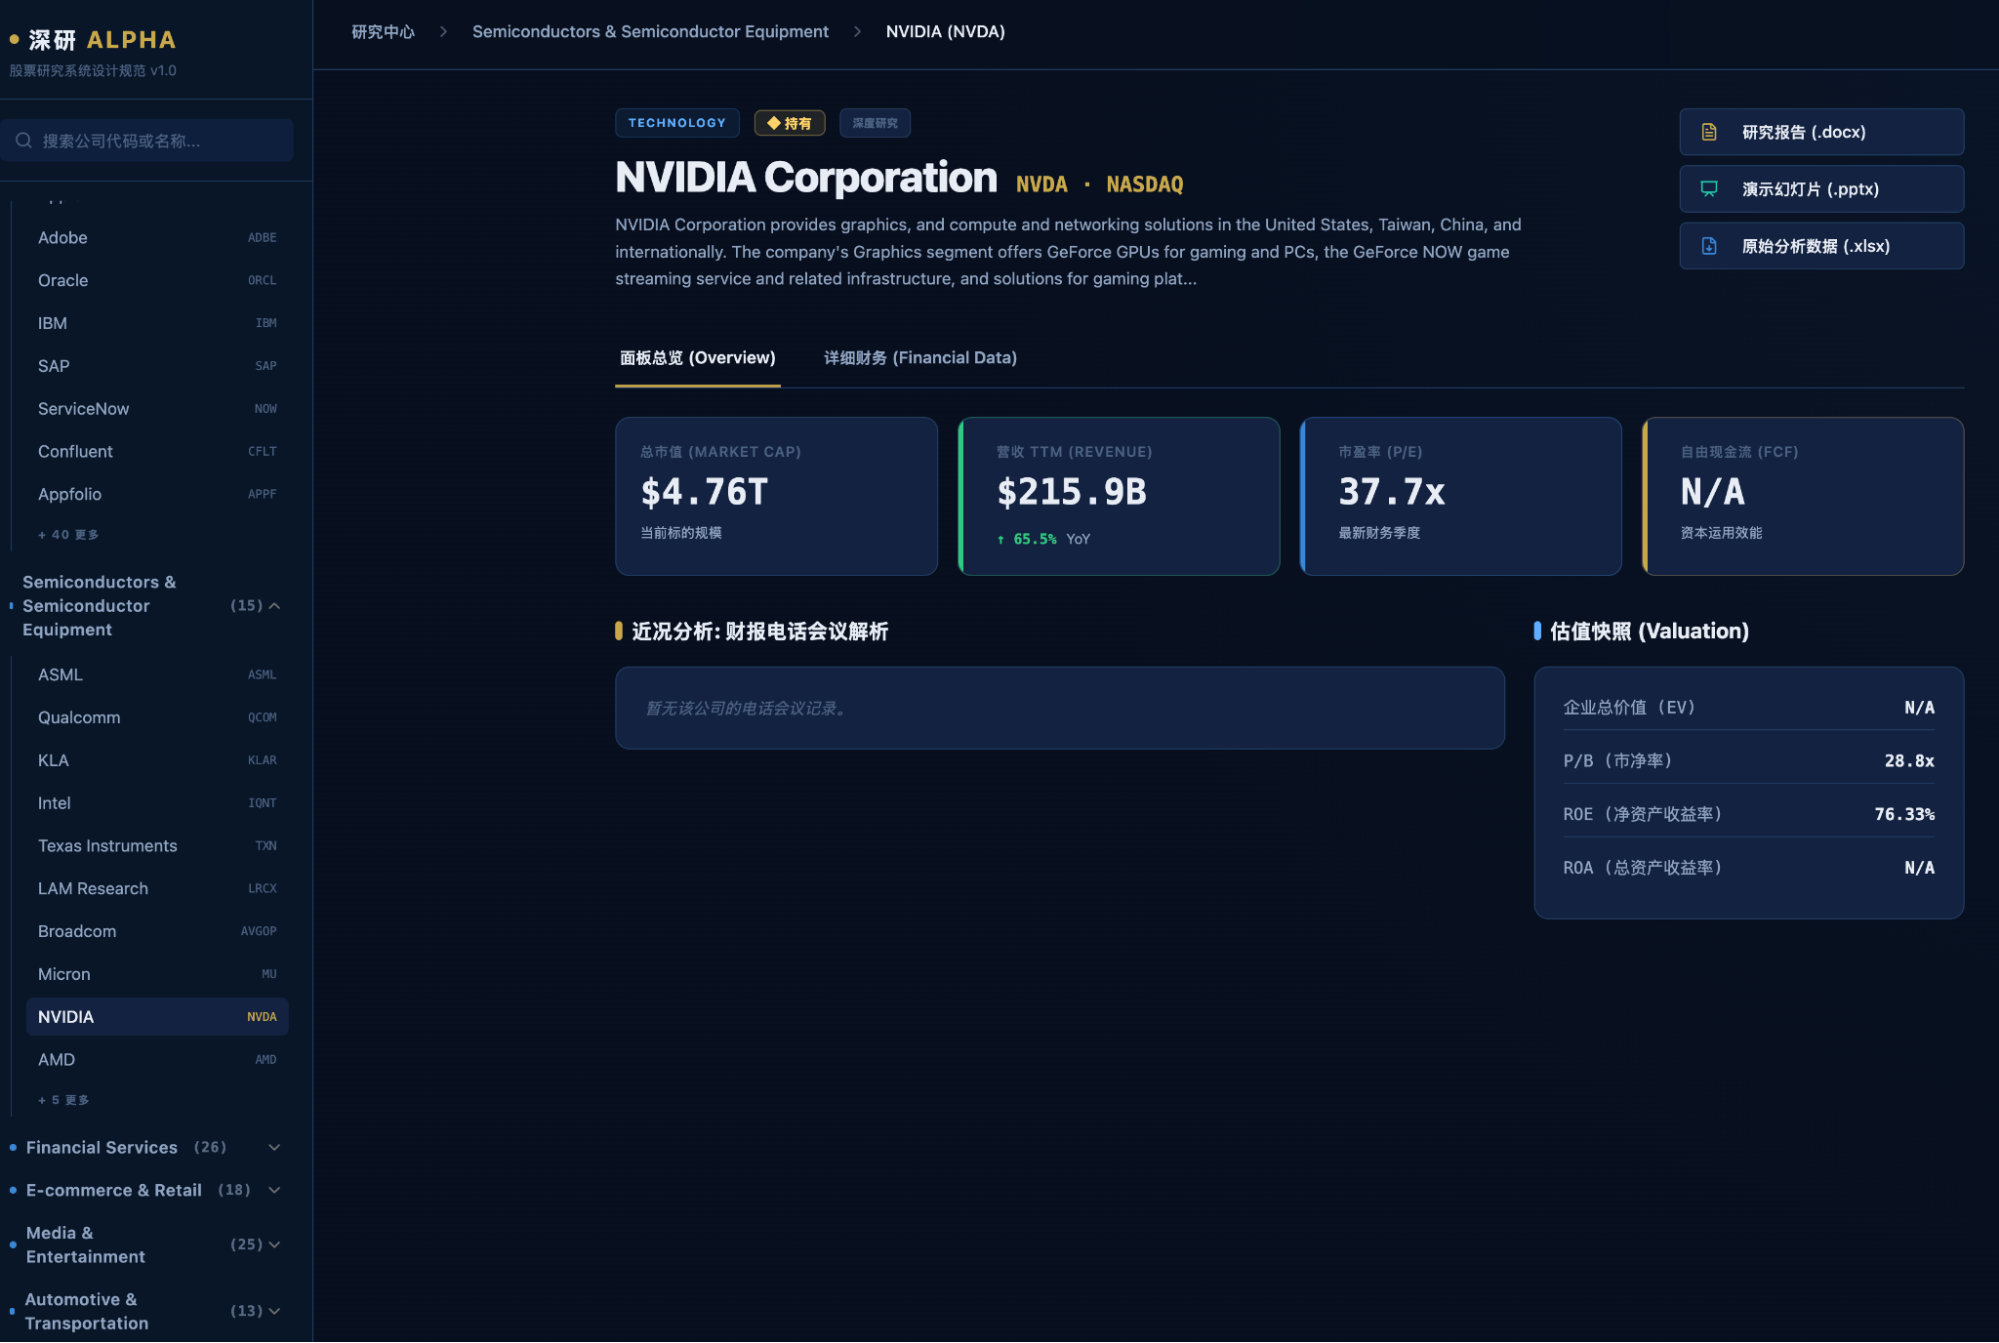Select the 面板总览 (Overview) tab
Image resolution: width=1999 pixels, height=1343 pixels.
click(697, 358)
